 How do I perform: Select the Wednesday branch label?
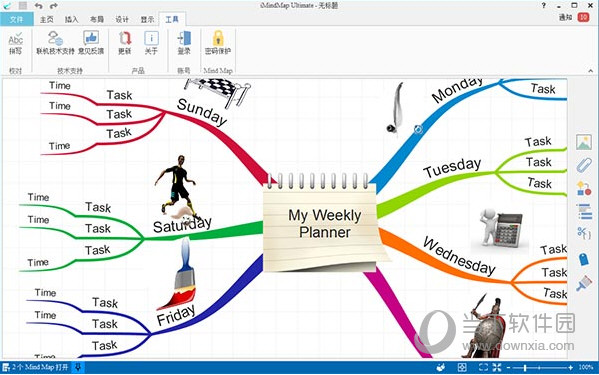(x=459, y=256)
